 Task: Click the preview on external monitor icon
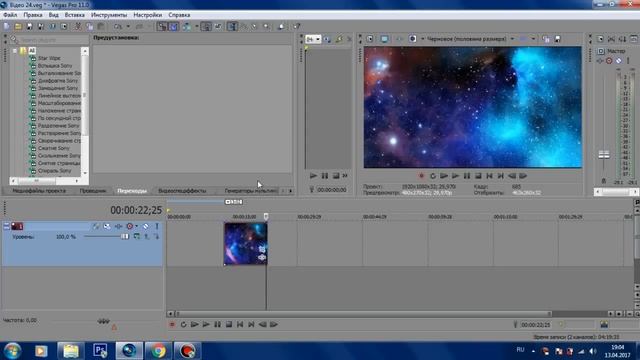(x=384, y=39)
